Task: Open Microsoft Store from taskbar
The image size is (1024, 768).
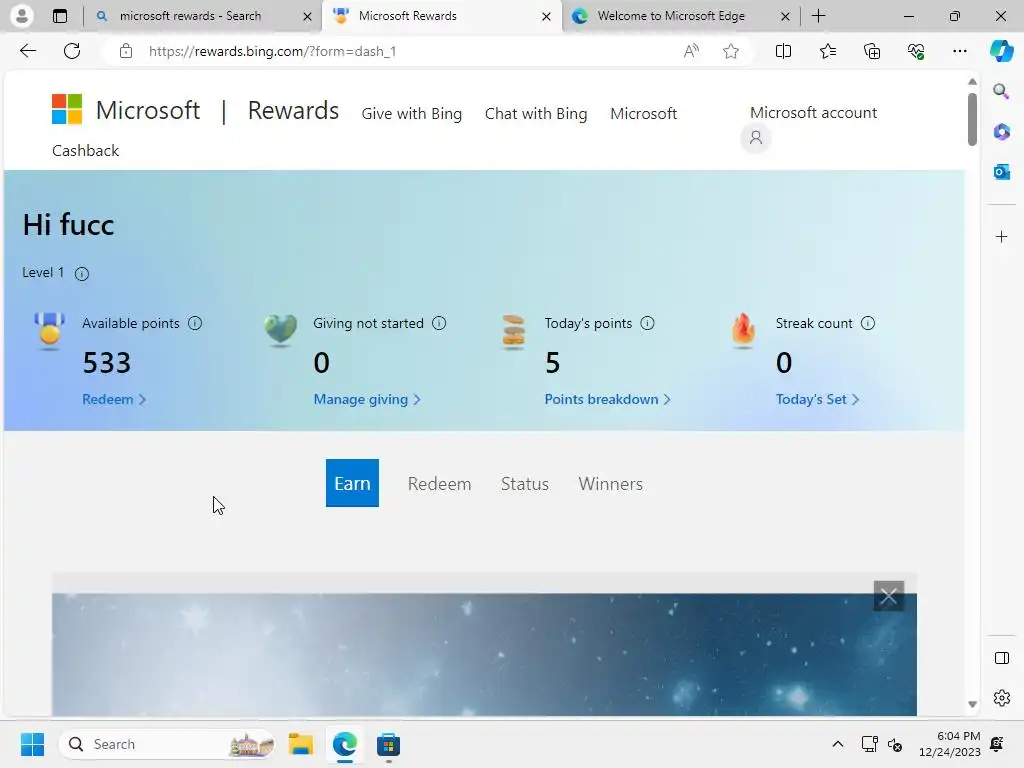Action: pyautogui.click(x=388, y=744)
